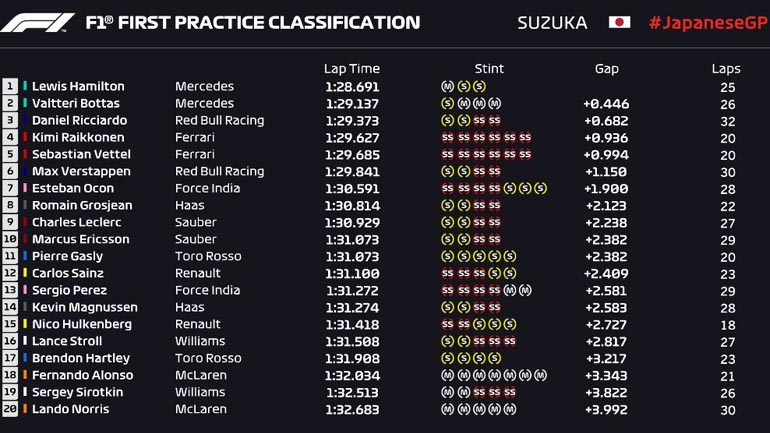Click the SUZUKA circuit label
This screenshot has width=770, height=433.
click(552, 22)
